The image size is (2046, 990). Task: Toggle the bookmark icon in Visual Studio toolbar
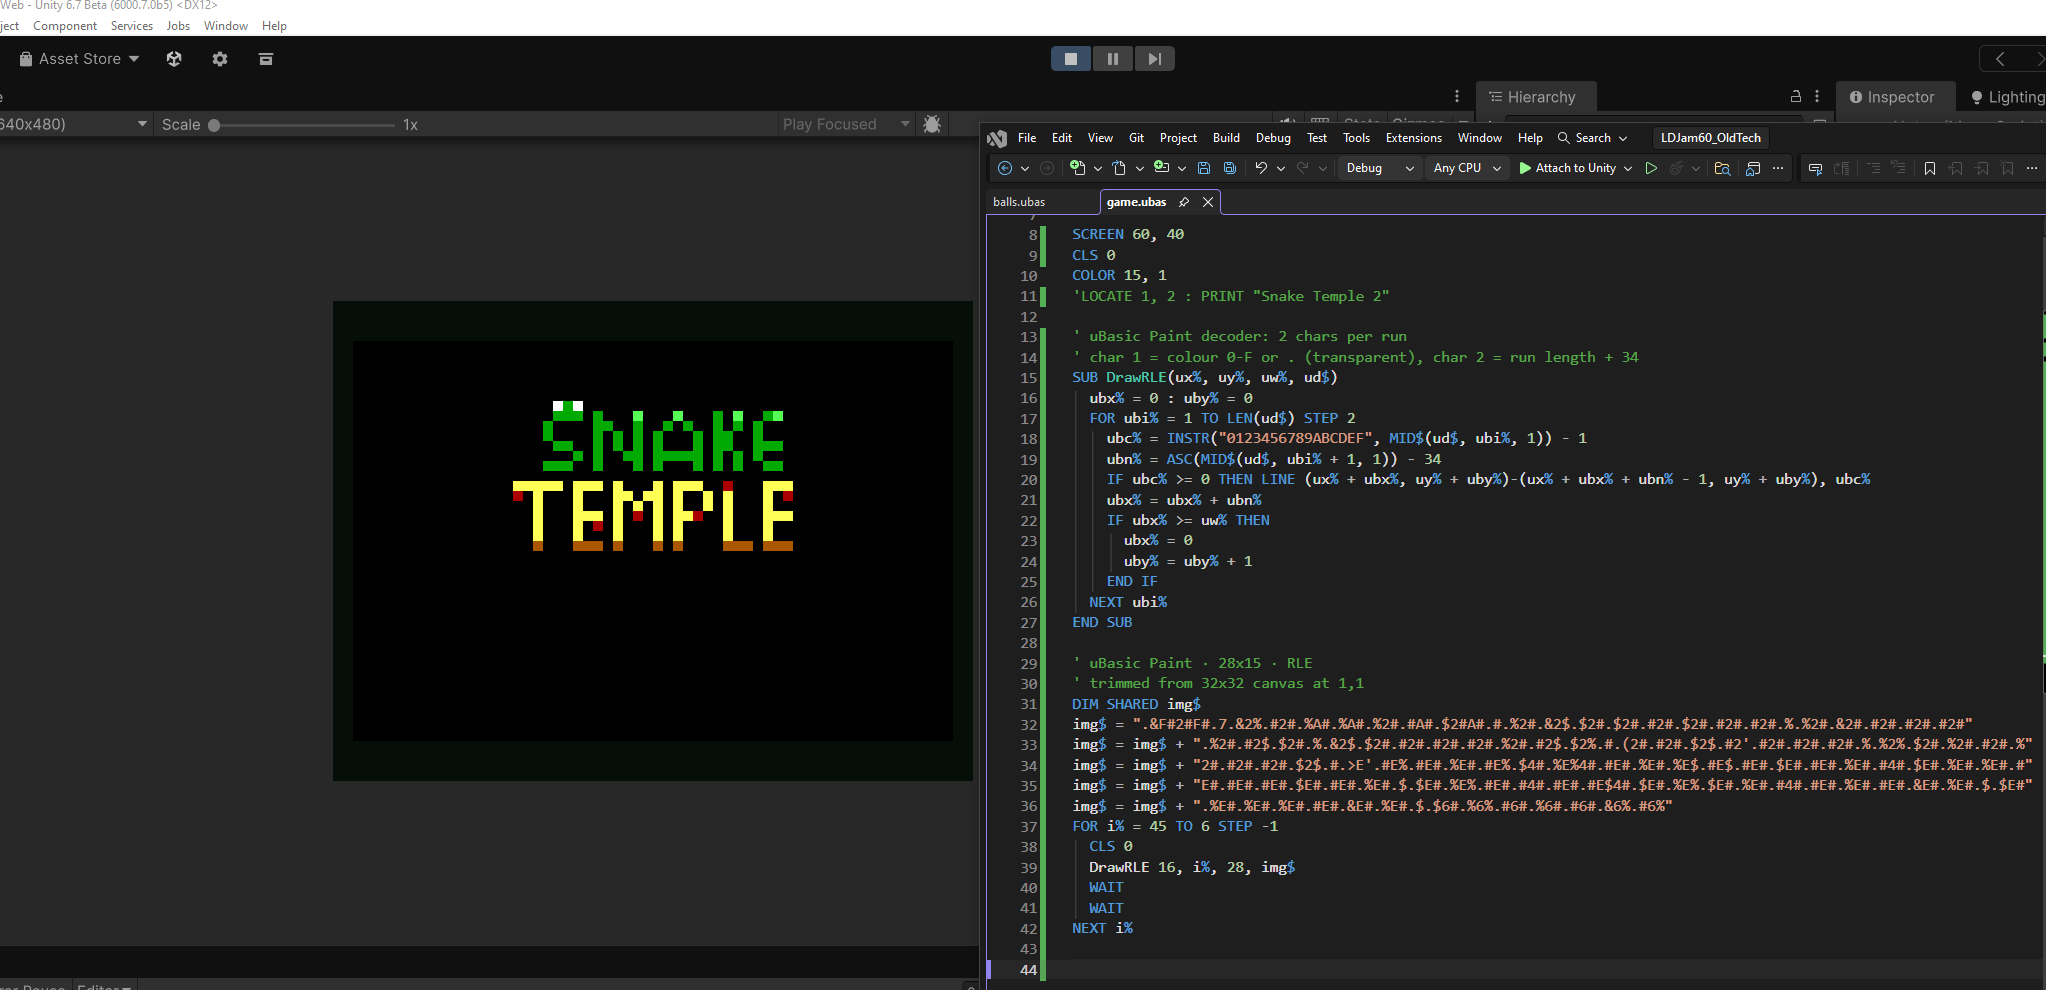pyautogui.click(x=1930, y=168)
